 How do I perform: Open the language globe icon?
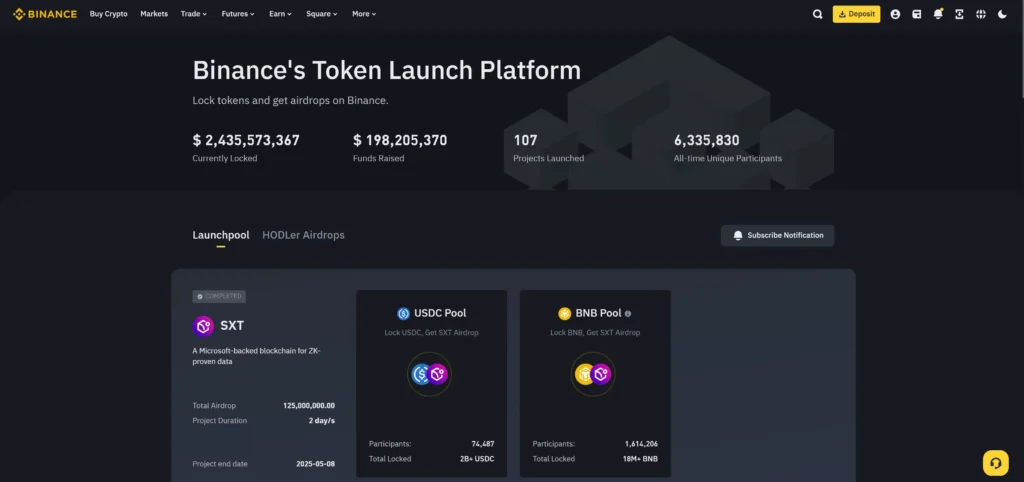981,14
